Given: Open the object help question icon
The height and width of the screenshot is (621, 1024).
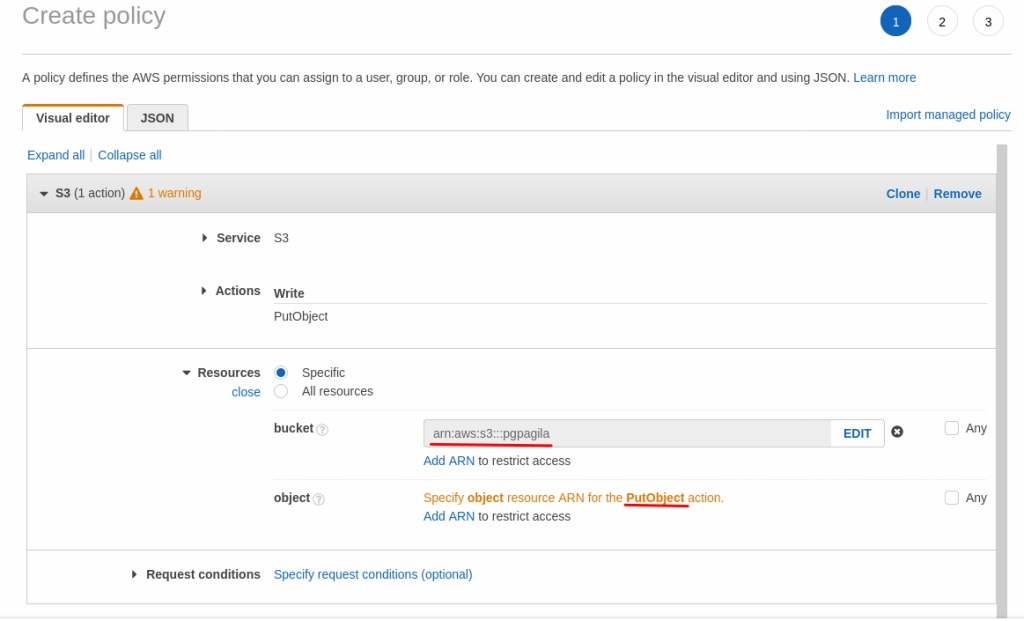Looking at the screenshot, I should pos(318,498).
